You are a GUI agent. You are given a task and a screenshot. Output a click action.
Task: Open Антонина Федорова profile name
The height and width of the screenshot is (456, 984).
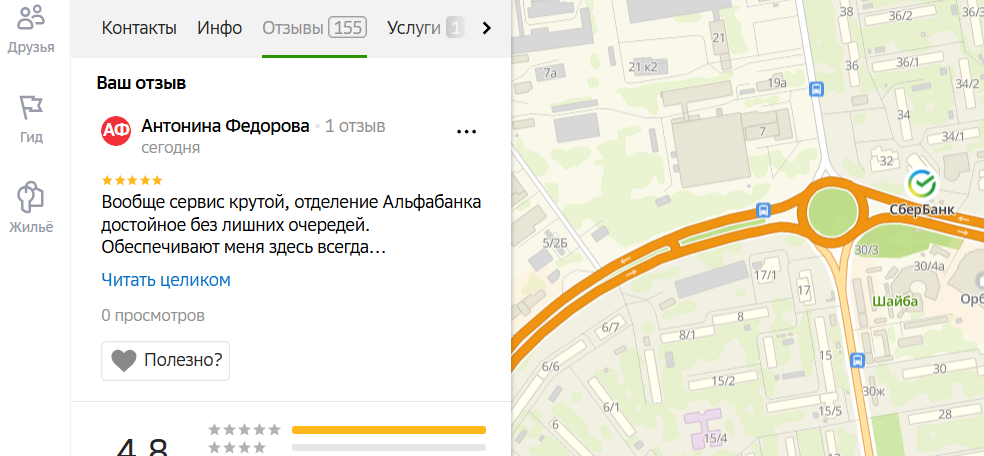coord(226,126)
